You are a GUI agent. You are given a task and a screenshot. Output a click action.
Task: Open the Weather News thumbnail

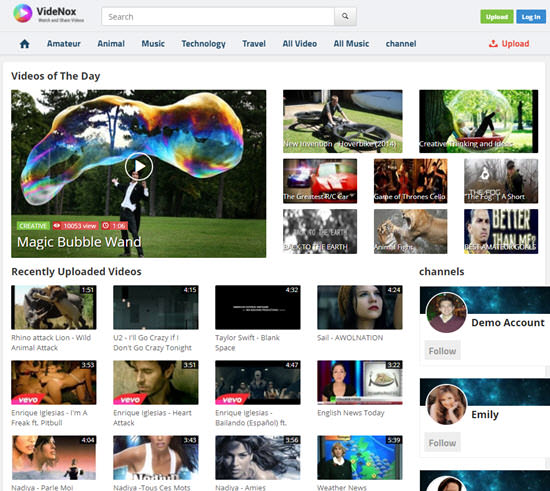click(x=360, y=458)
